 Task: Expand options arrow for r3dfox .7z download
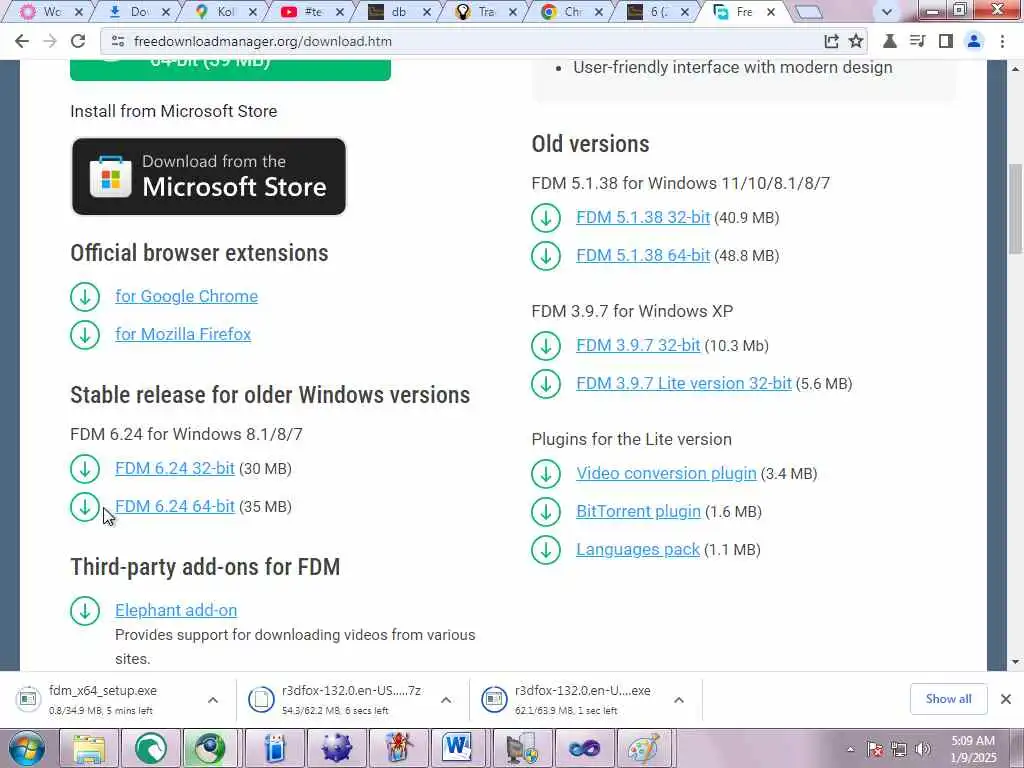click(446, 700)
